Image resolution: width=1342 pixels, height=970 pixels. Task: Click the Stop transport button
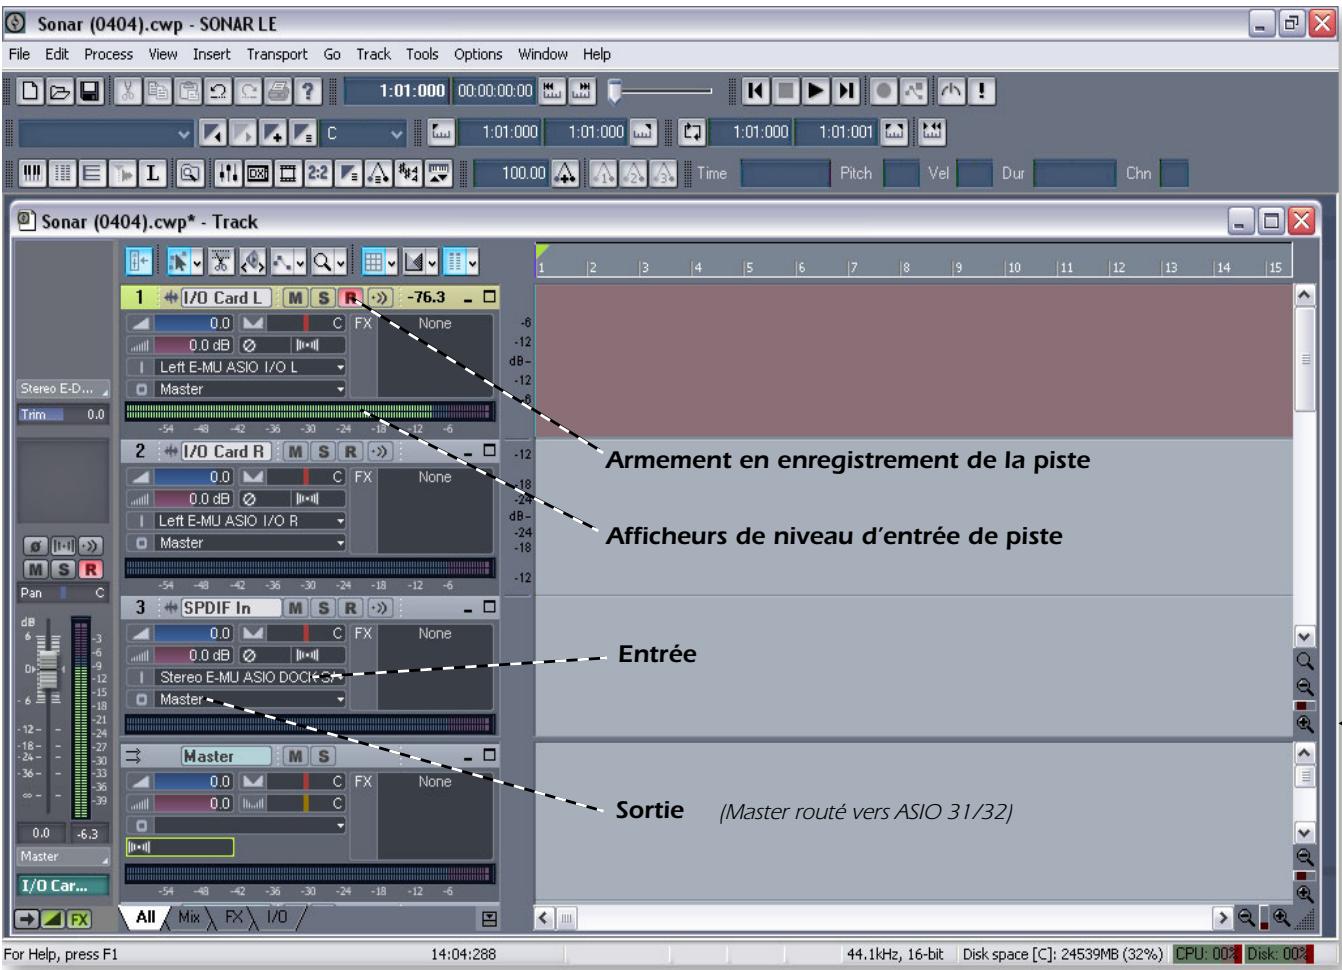[x=786, y=92]
